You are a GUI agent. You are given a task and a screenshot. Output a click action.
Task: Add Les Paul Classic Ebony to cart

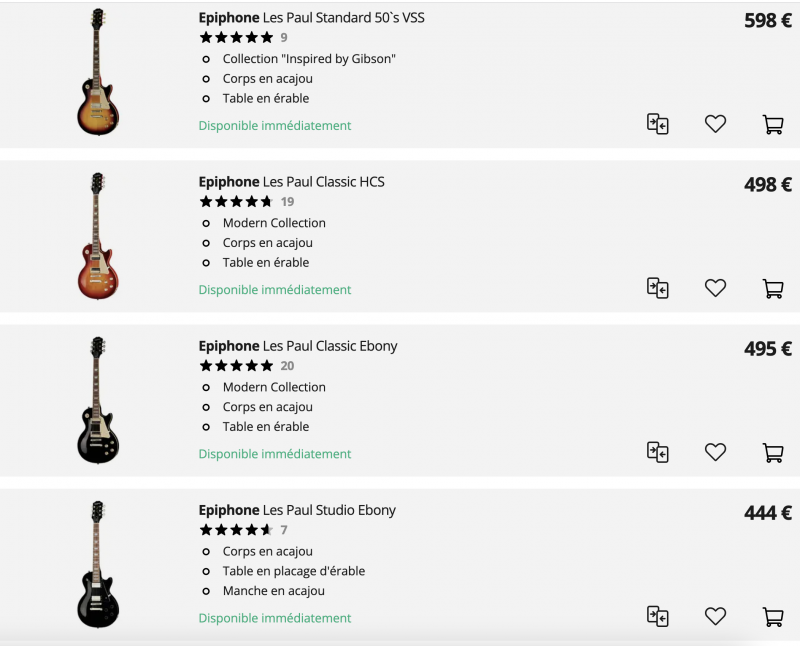[x=773, y=452]
